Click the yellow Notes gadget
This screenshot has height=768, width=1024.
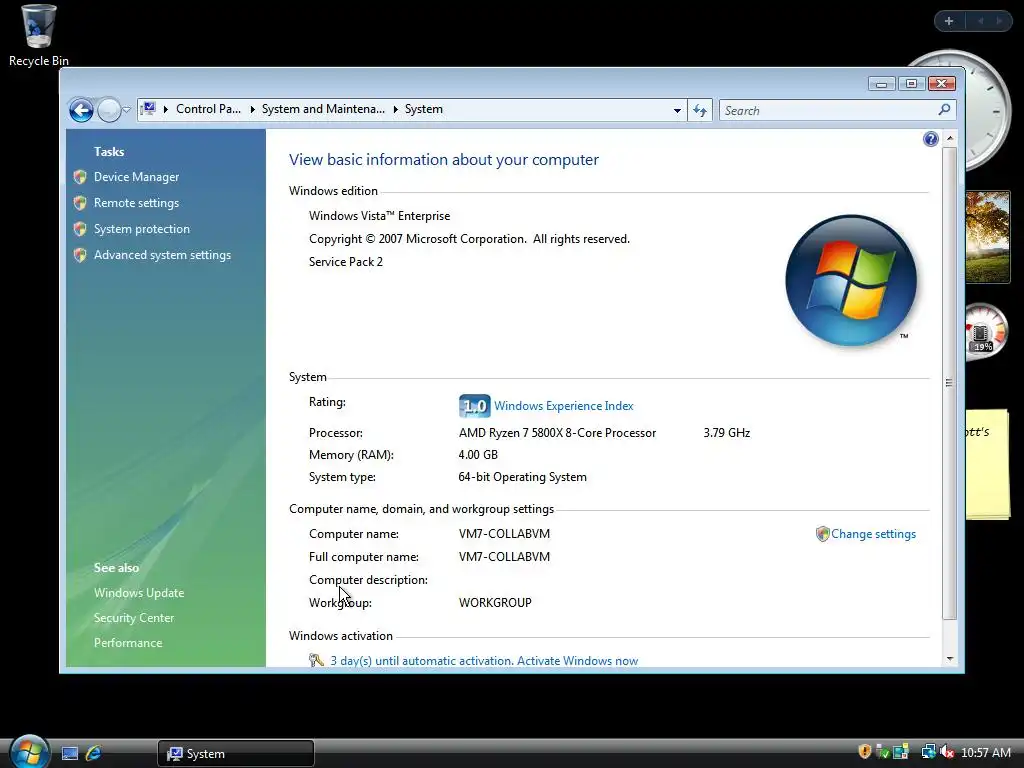tap(987, 464)
